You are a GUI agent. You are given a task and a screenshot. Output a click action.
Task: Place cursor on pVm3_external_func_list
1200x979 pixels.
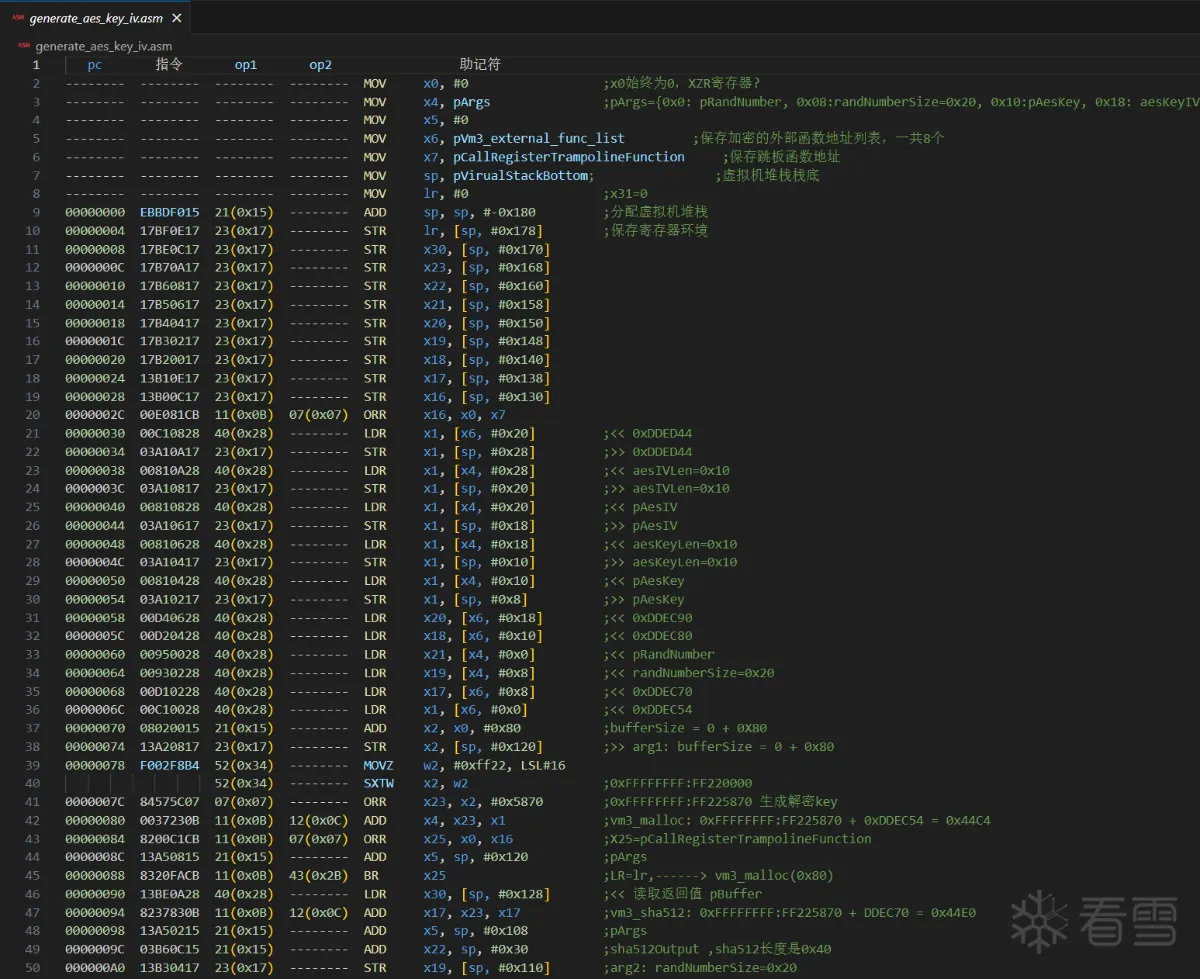[x=538, y=139]
